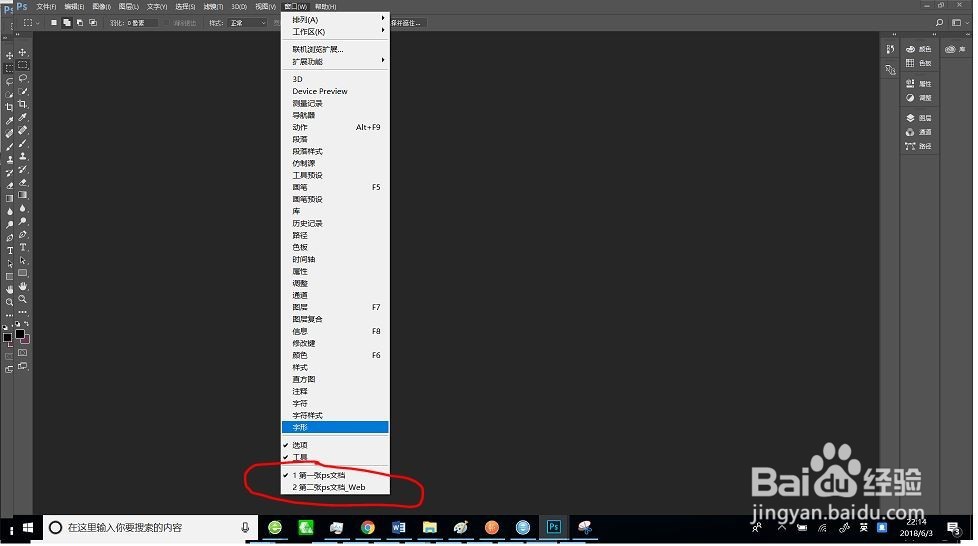Open the 文件(F) menu
The height and width of the screenshot is (546, 978).
46,6
